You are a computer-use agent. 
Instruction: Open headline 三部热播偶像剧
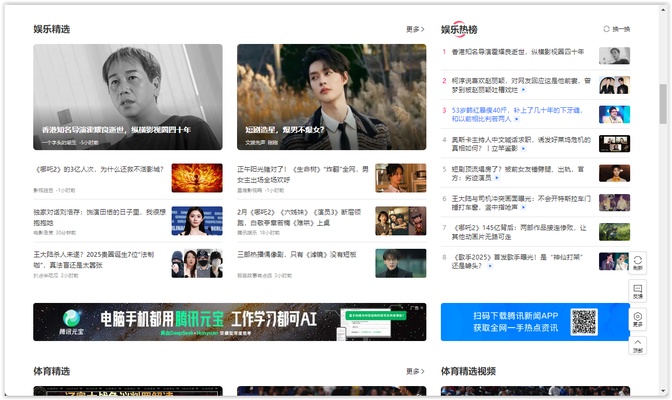click(x=297, y=255)
